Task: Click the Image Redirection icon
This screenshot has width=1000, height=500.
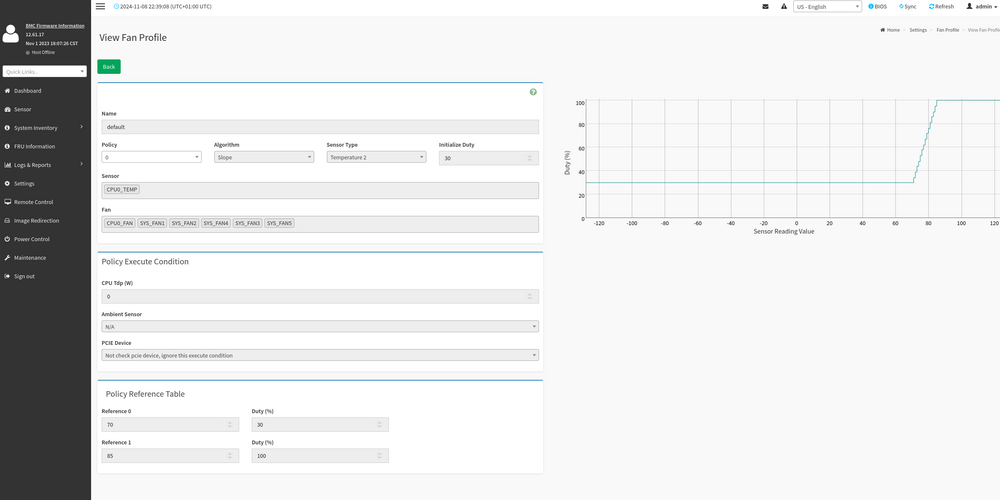Action: 7,220
